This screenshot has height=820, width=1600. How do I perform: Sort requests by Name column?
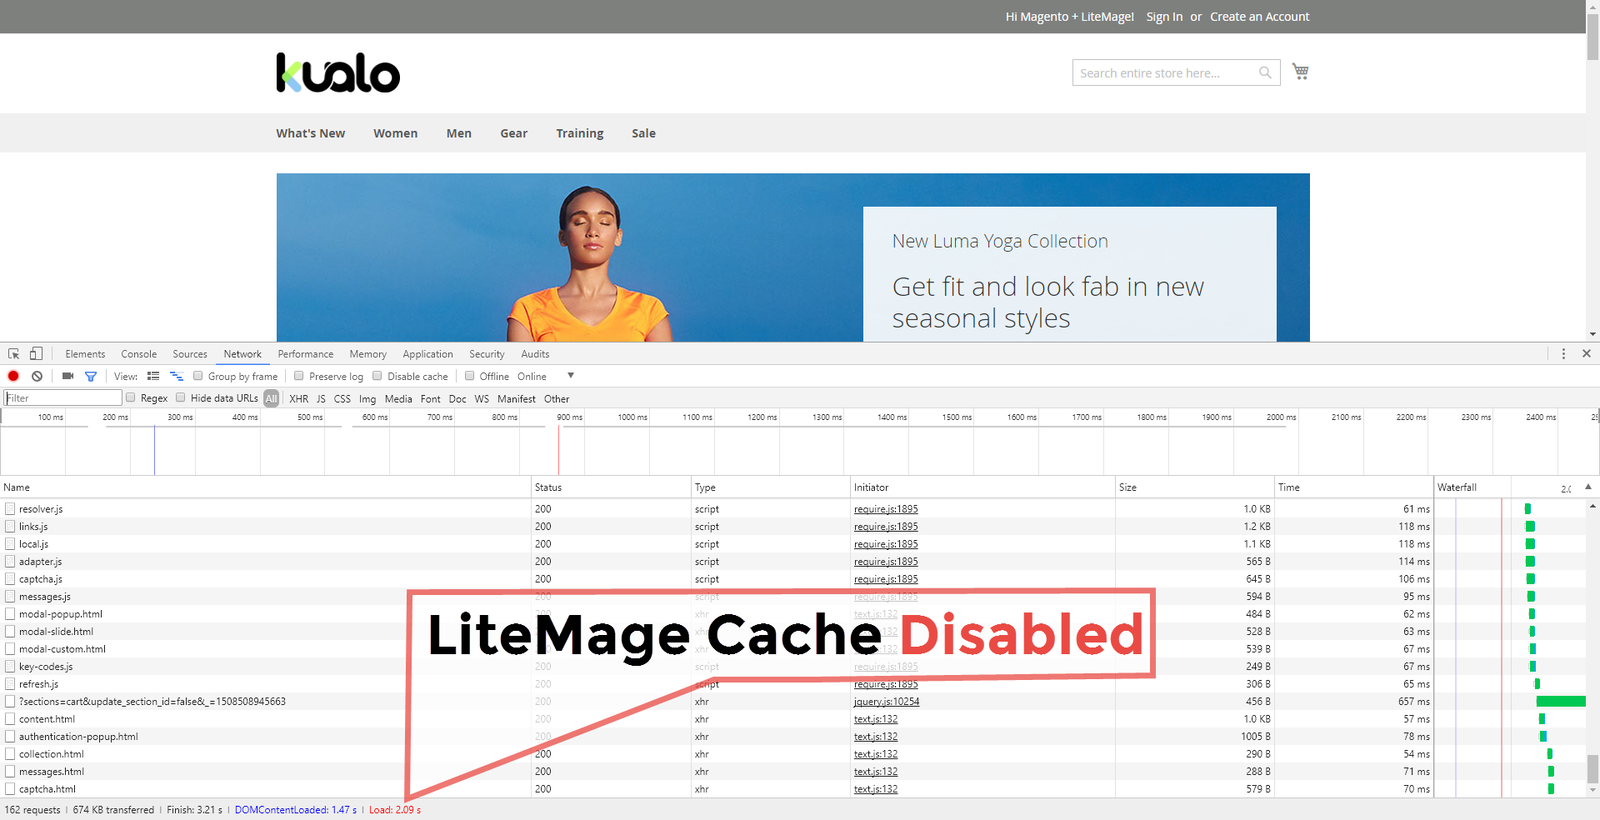pyautogui.click(x=265, y=487)
